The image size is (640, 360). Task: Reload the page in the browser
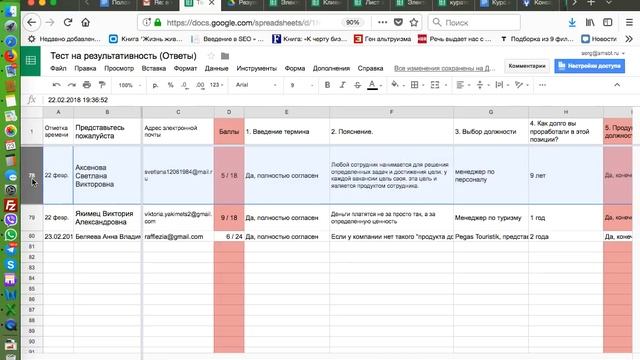68,22
